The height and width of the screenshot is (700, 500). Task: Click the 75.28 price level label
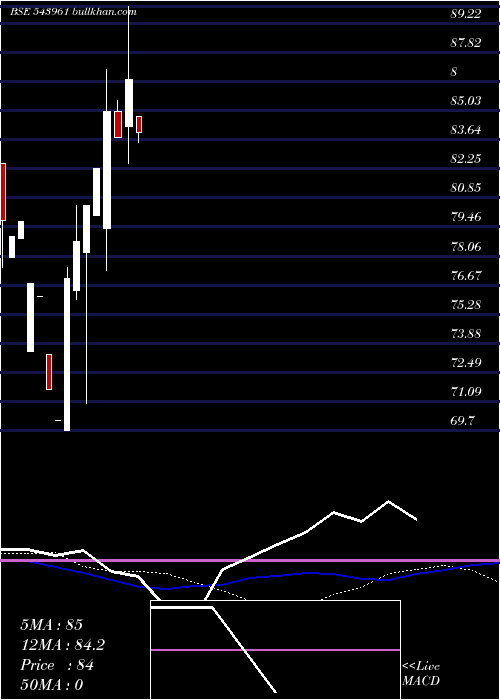(466, 304)
